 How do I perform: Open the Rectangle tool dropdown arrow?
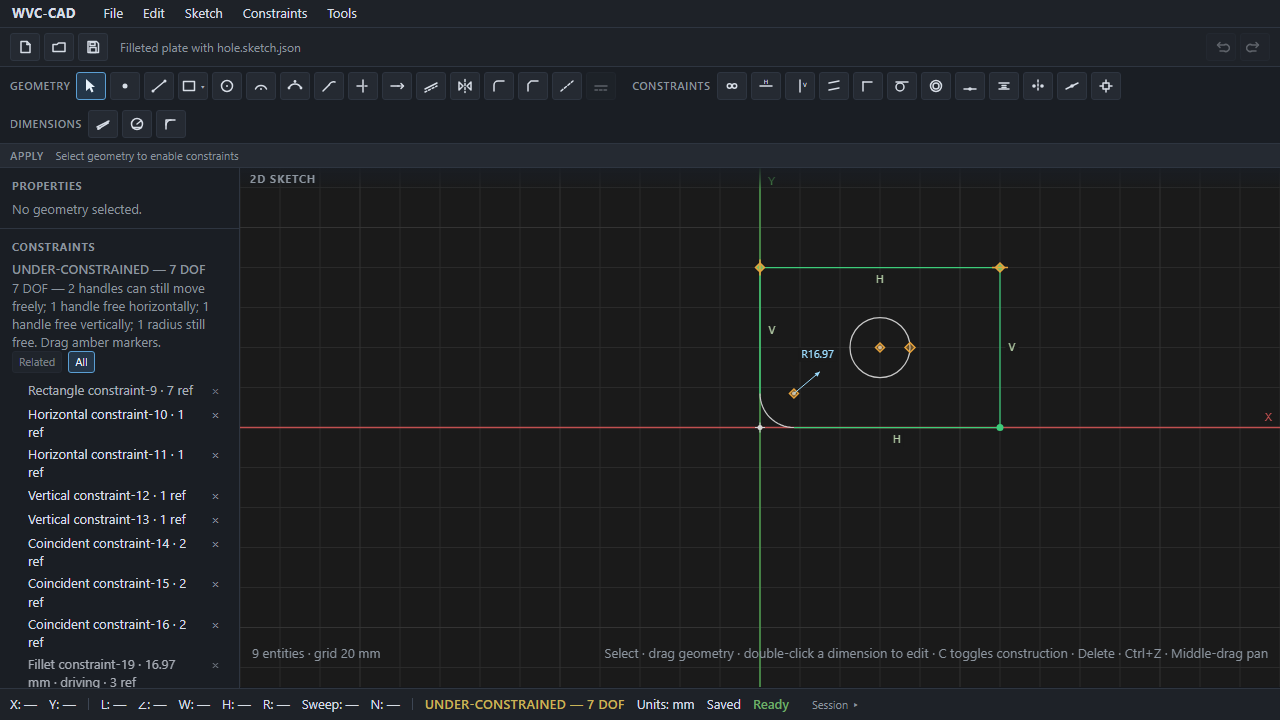click(x=203, y=87)
